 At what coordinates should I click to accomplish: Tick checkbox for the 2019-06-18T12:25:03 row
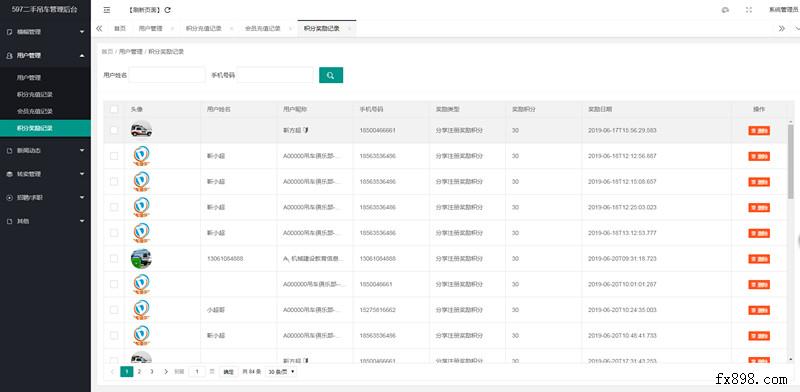click(114, 207)
